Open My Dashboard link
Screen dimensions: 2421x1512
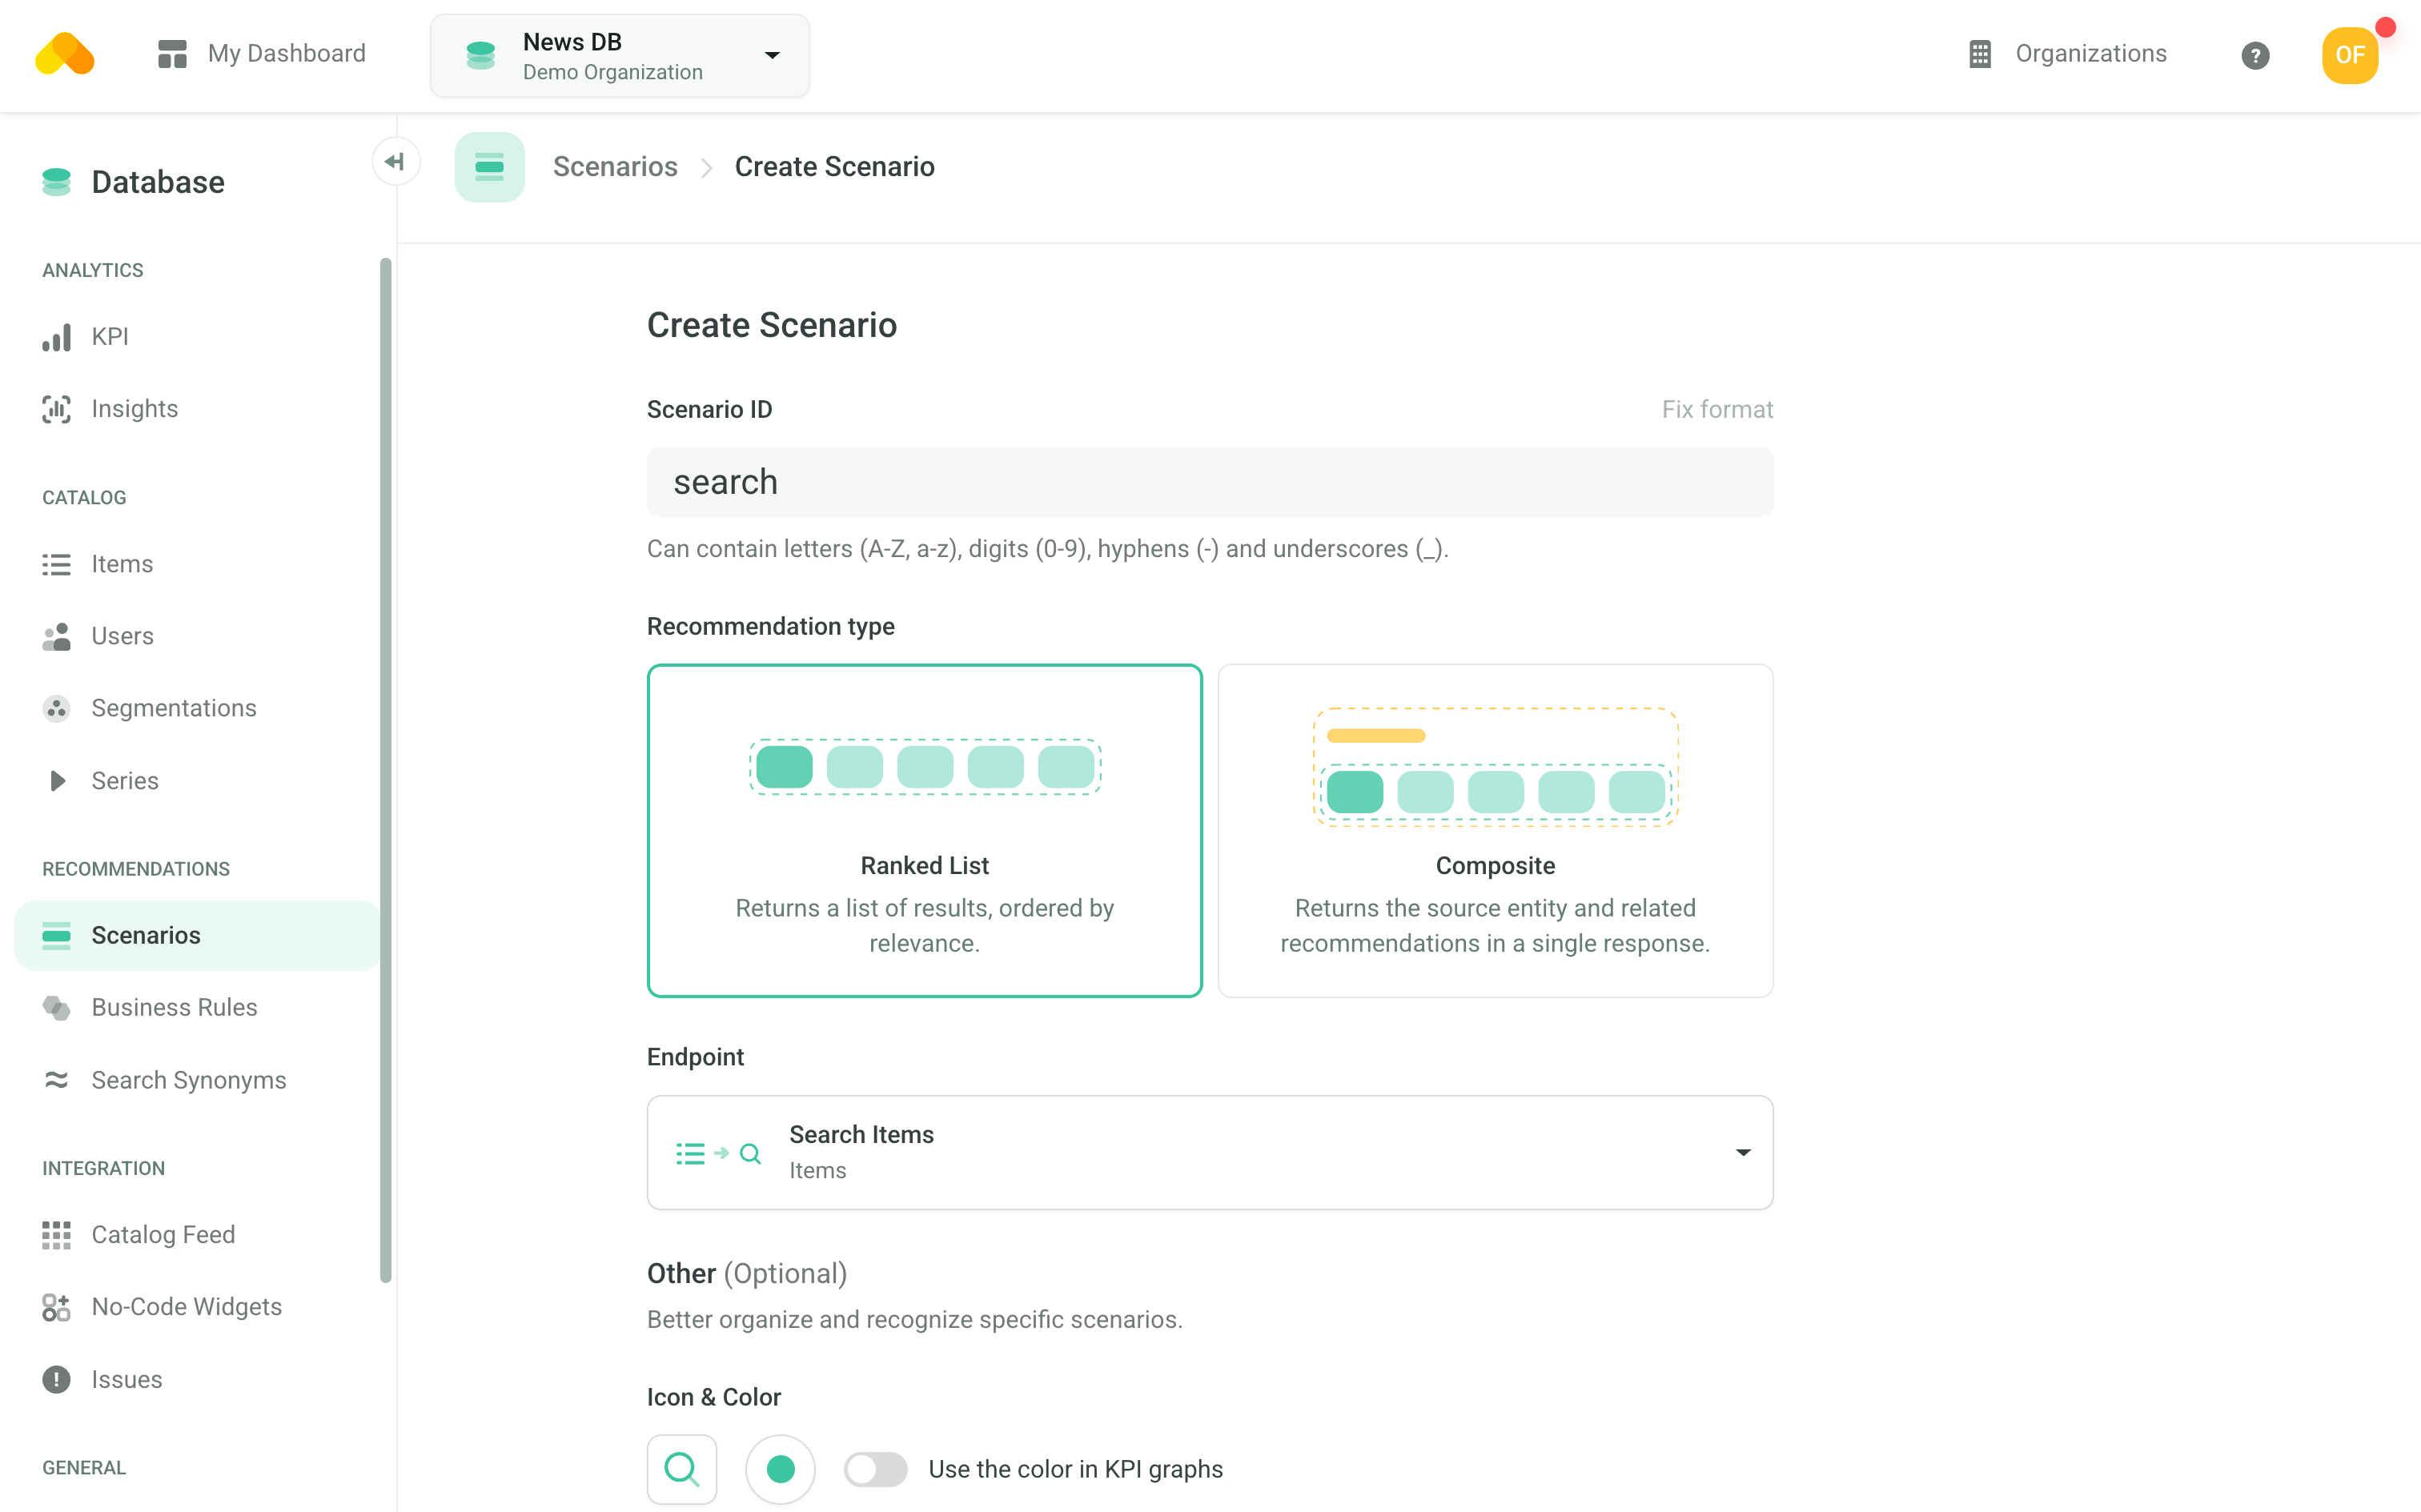pyautogui.click(x=261, y=54)
